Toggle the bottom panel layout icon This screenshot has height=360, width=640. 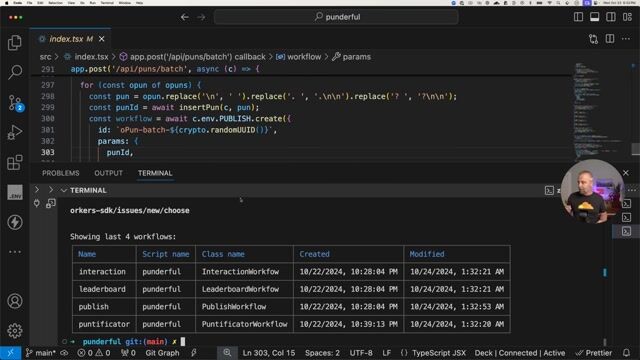[x=595, y=17]
